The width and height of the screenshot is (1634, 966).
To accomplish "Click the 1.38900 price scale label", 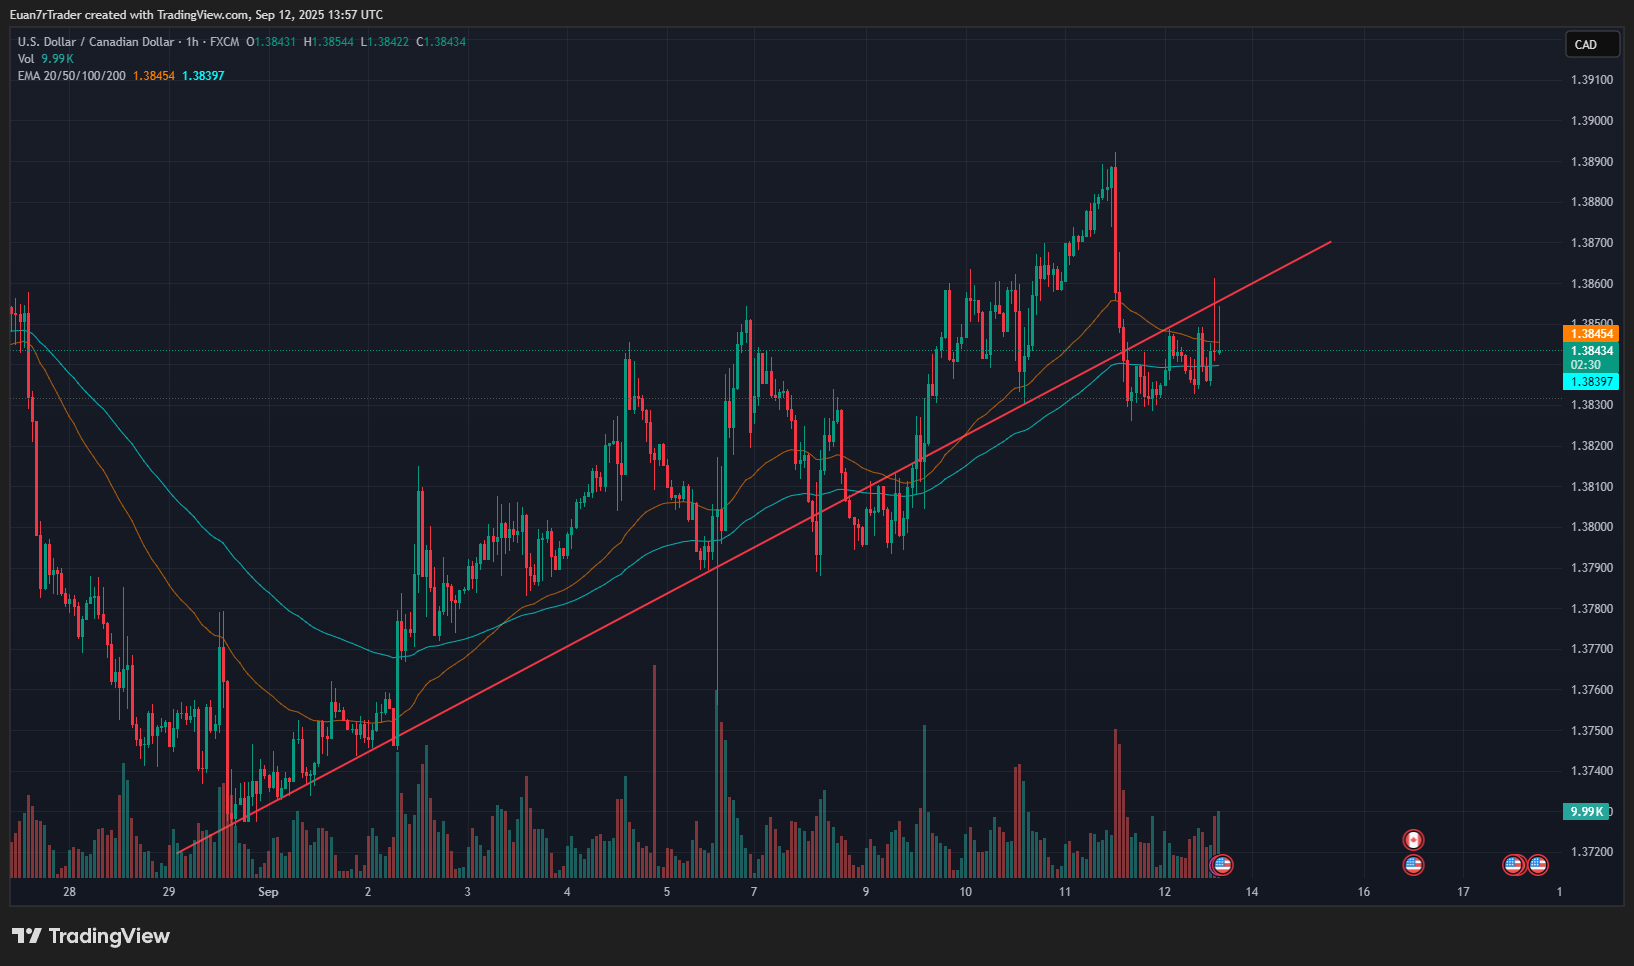I will point(1592,161).
